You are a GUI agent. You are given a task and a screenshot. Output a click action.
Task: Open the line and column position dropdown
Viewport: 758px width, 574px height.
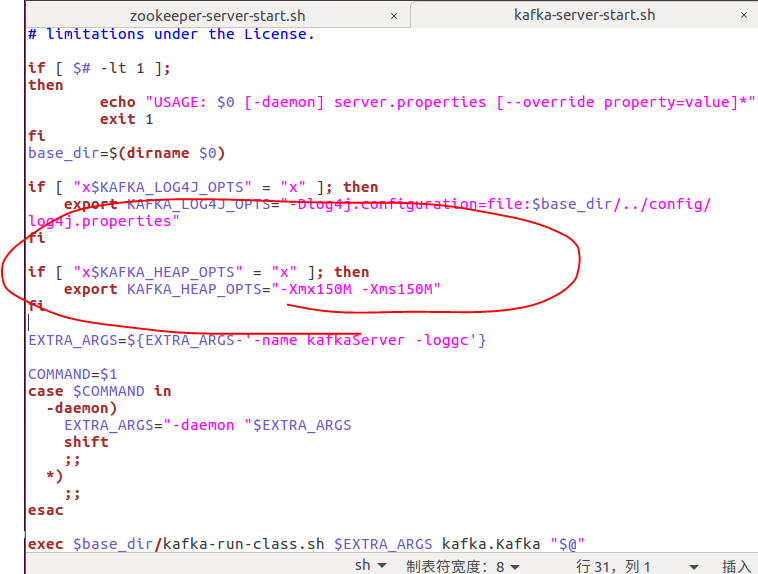(637, 566)
